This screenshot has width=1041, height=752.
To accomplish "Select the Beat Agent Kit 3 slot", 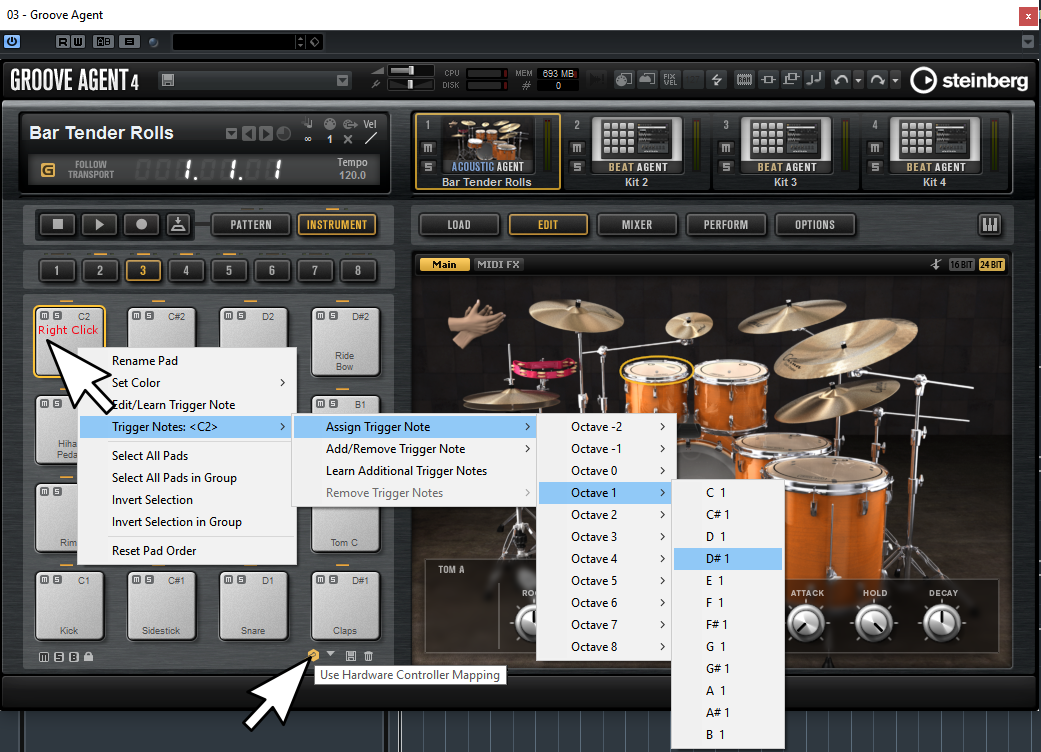I will coord(785,151).
